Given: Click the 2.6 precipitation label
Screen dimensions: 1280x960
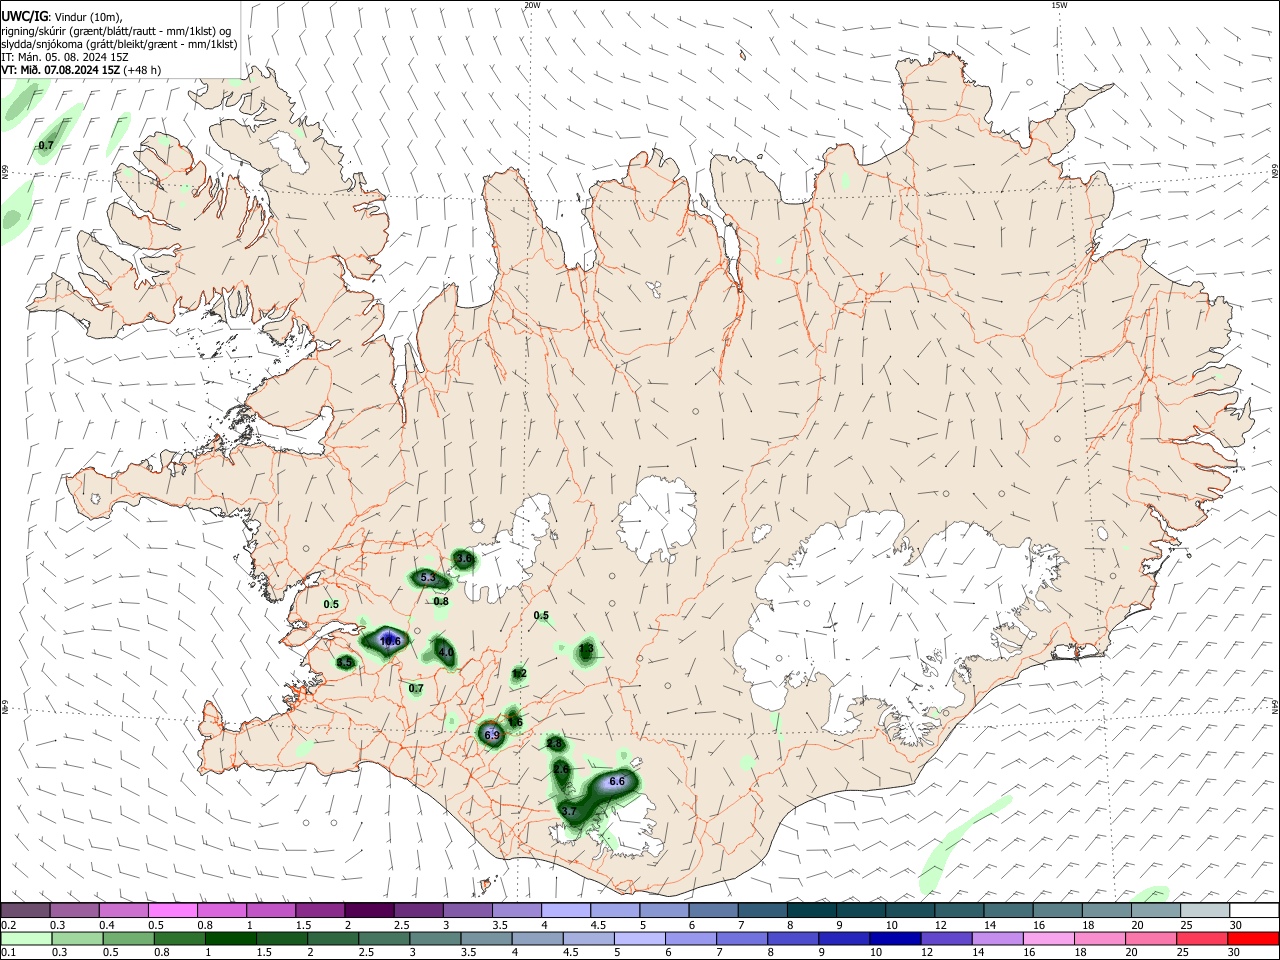Looking at the screenshot, I should coord(561,769).
